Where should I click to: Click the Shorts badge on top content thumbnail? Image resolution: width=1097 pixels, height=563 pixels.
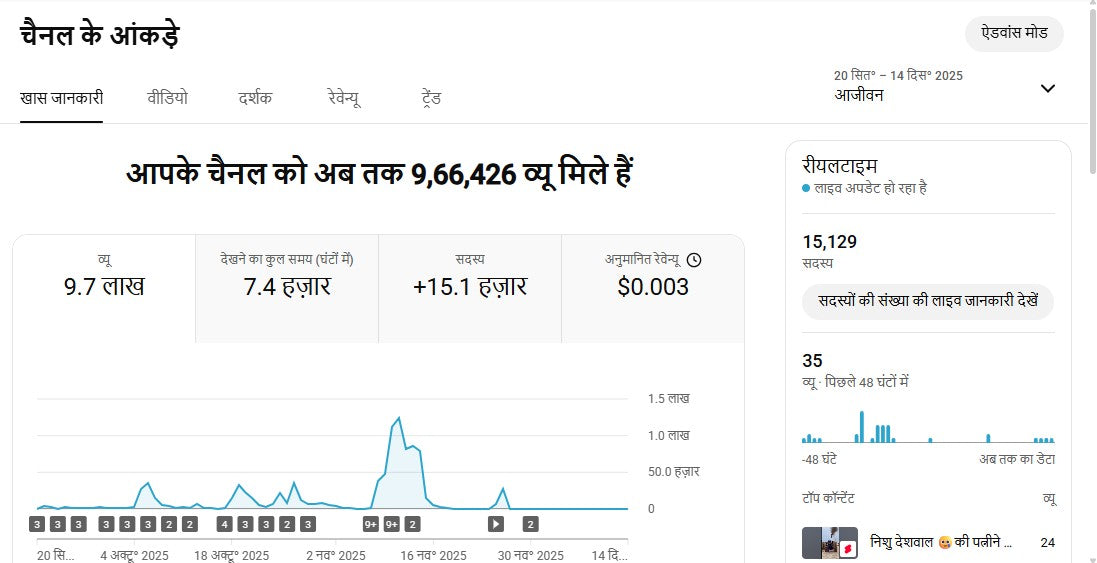coord(846,548)
